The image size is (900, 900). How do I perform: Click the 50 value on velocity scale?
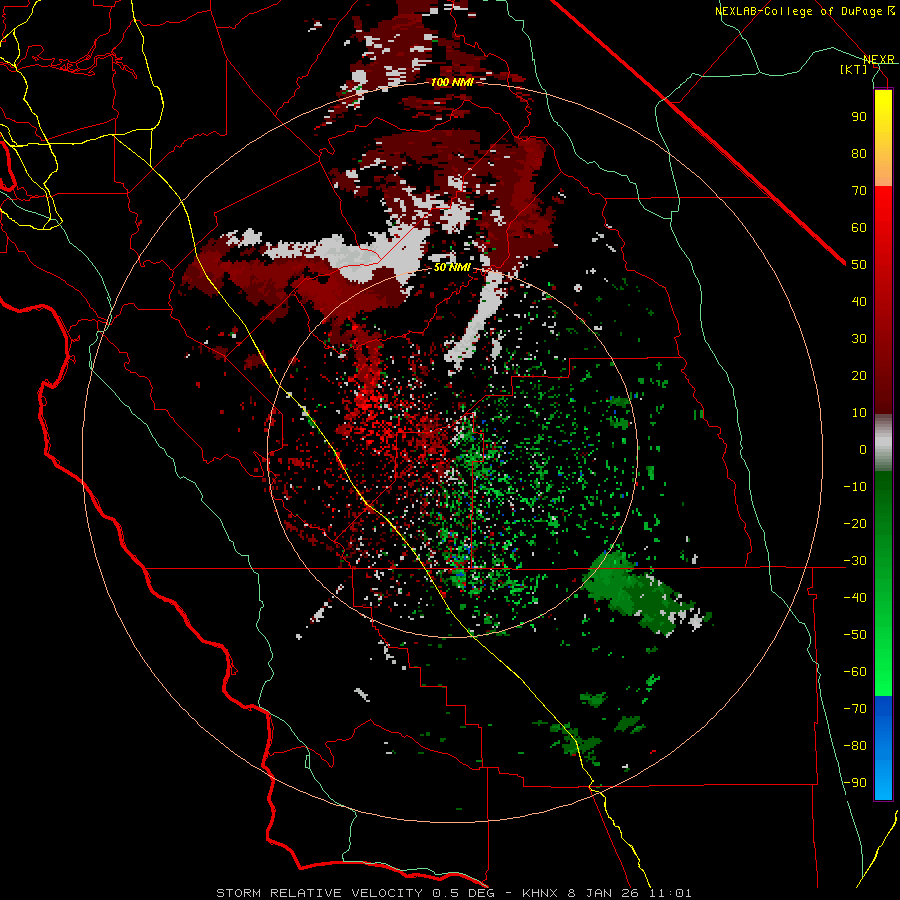859,265
